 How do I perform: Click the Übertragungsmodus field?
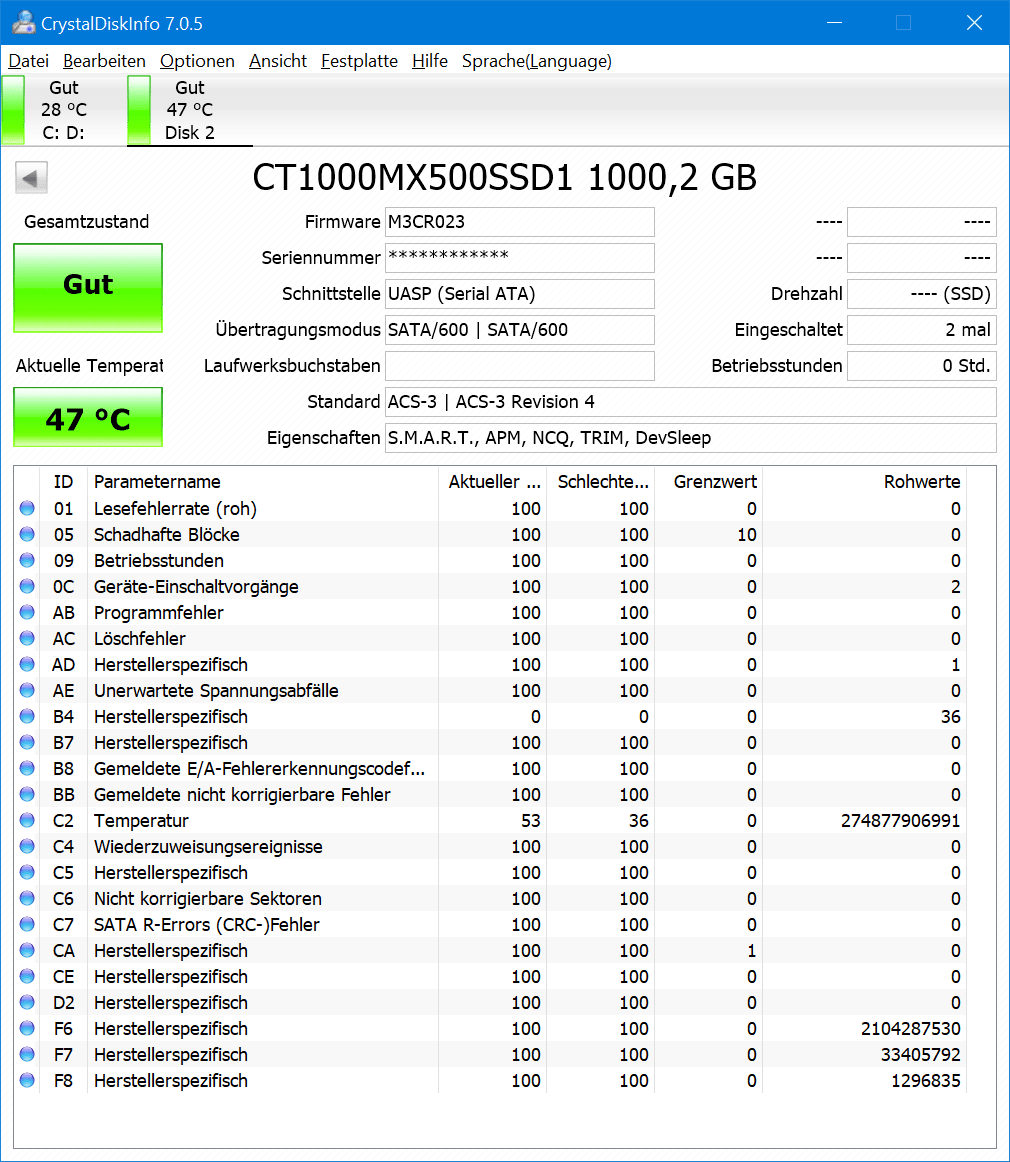519,330
